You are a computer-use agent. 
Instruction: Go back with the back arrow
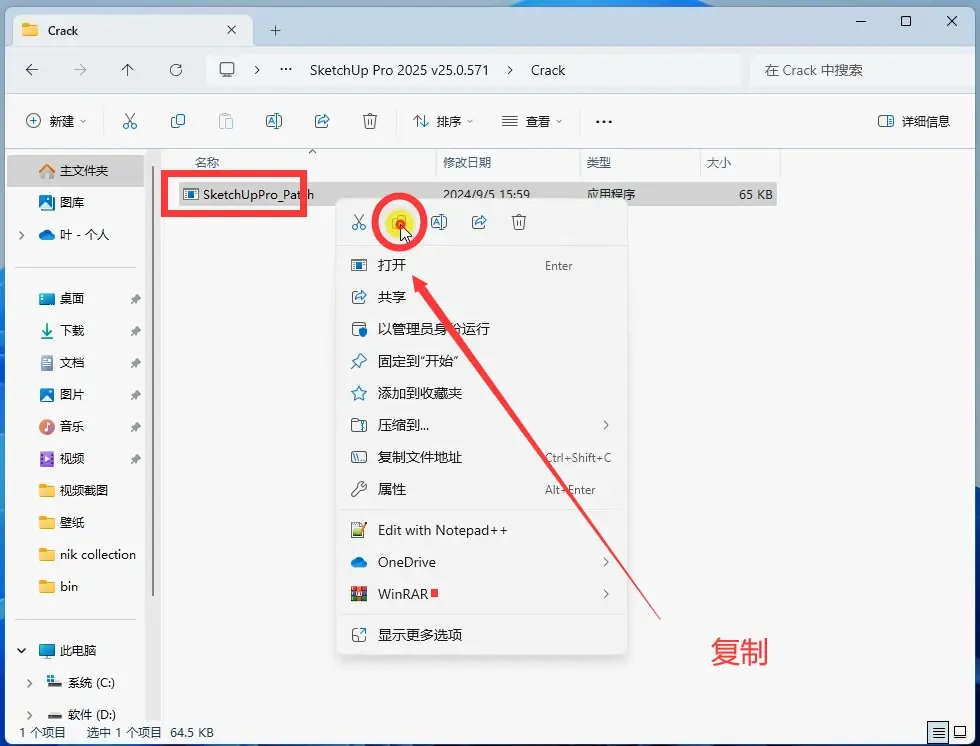pyautogui.click(x=32, y=70)
